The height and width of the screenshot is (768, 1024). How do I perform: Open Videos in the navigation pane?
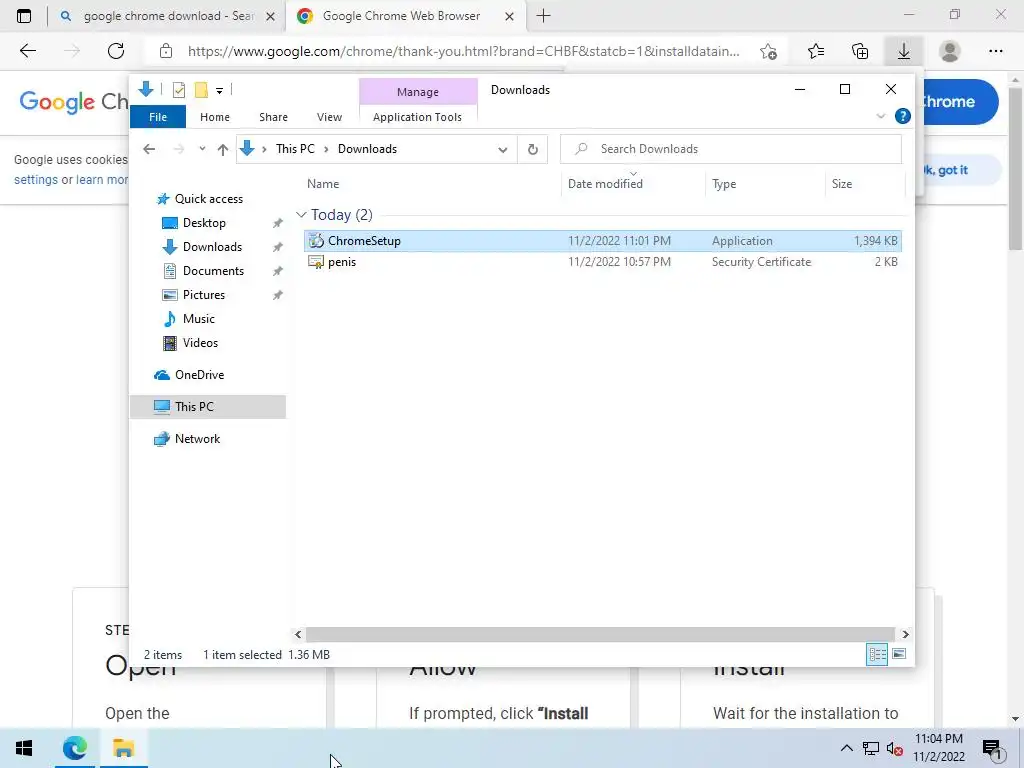pyautogui.click(x=200, y=343)
